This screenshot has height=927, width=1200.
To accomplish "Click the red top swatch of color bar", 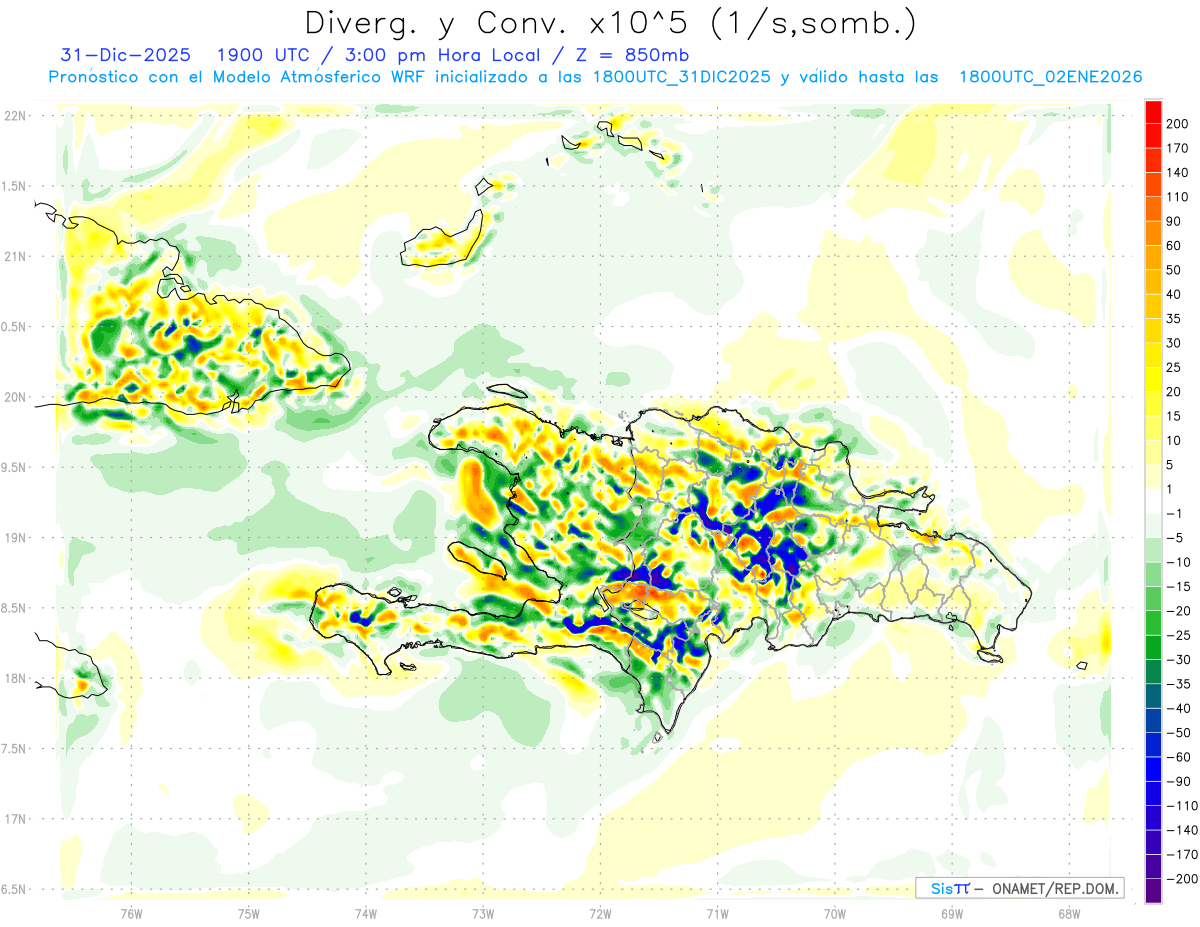I will [1154, 112].
